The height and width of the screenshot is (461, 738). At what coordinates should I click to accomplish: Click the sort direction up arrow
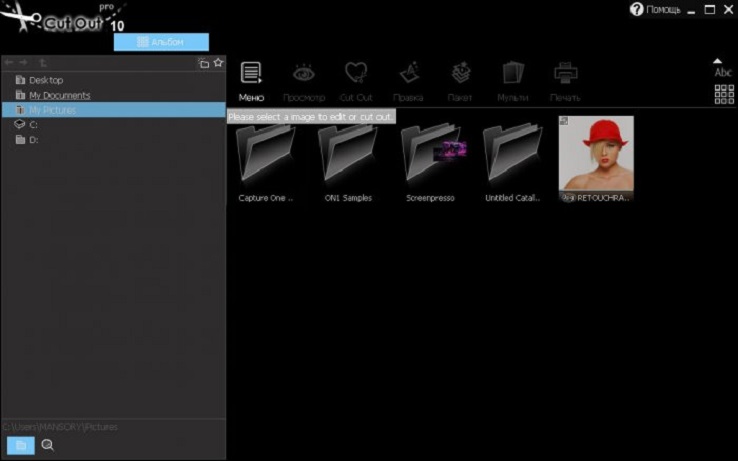click(x=717, y=61)
